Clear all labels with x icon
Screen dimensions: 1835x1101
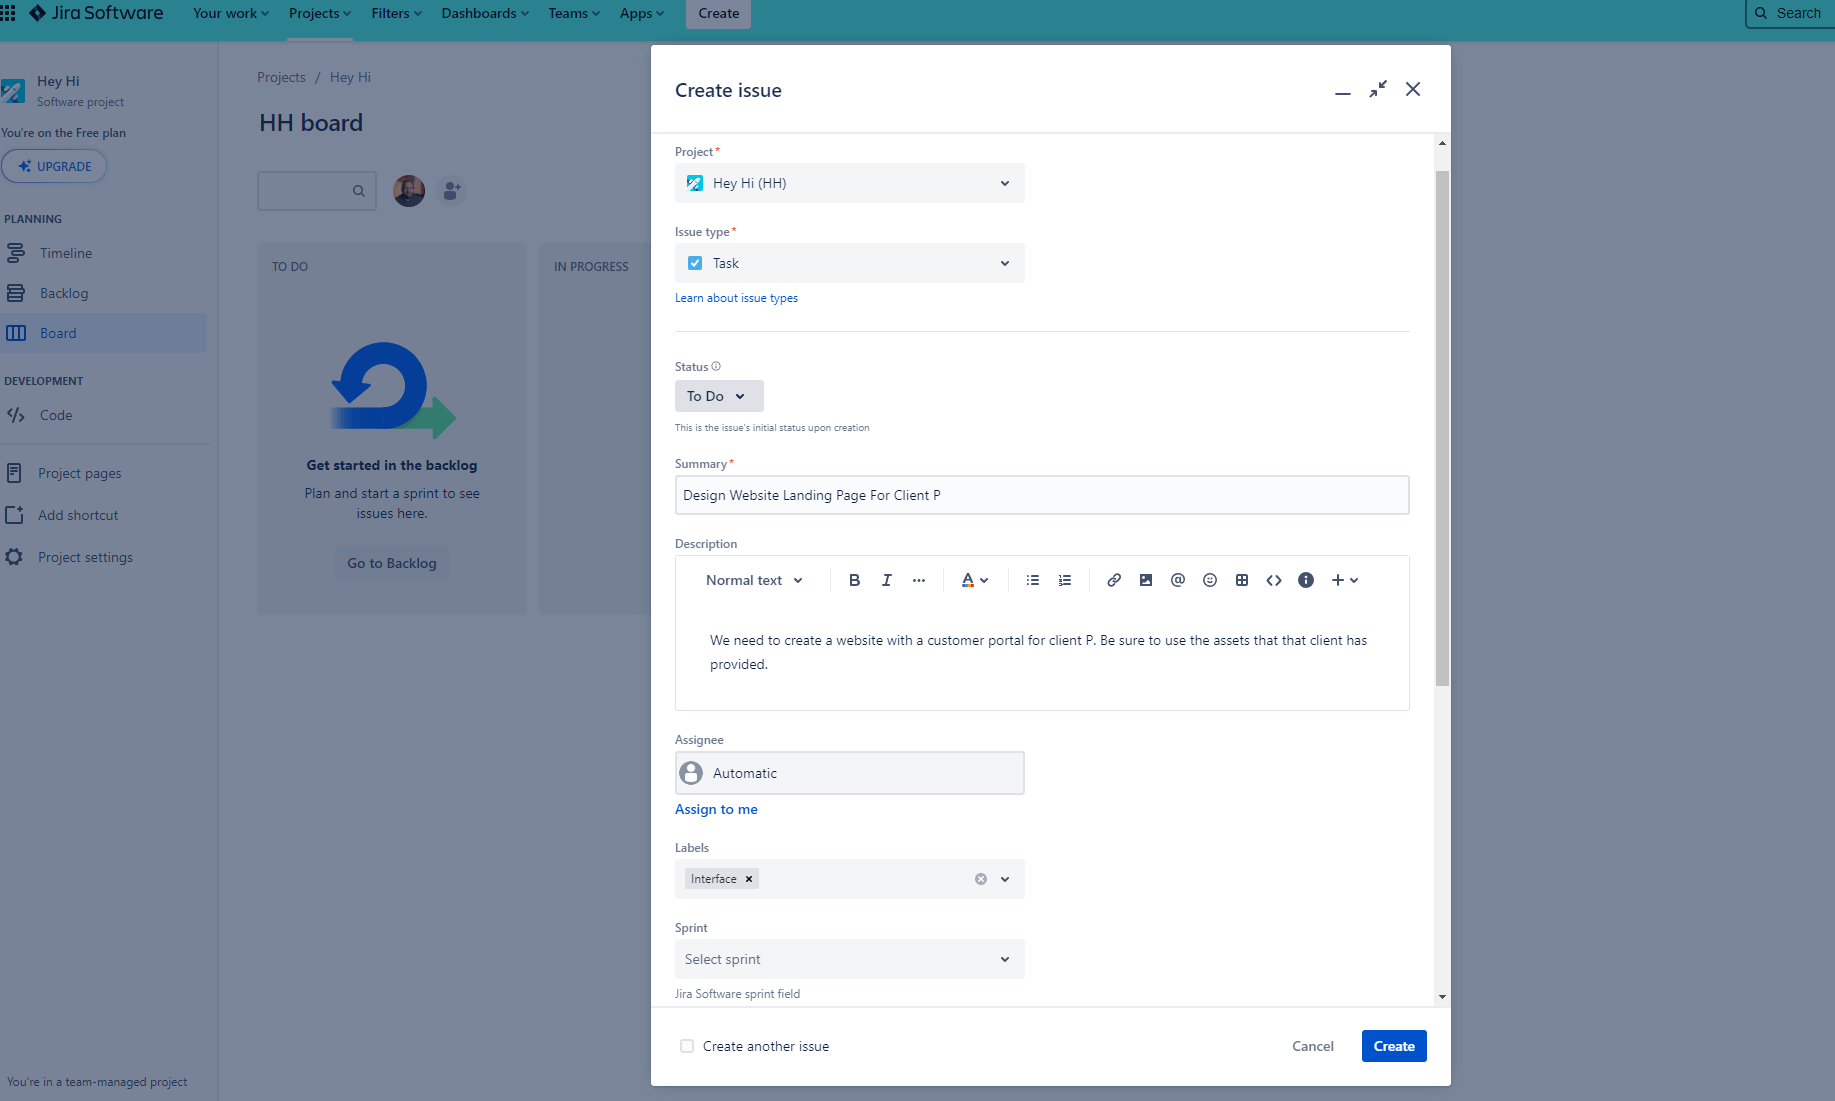(x=980, y=879)
